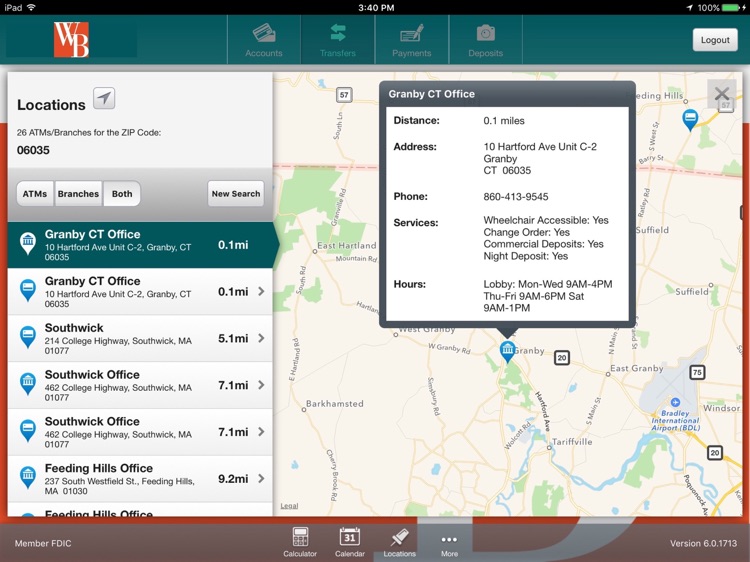Tap the Bradley International Airport marker
750x562 pixels.
[x=675, y=402]
